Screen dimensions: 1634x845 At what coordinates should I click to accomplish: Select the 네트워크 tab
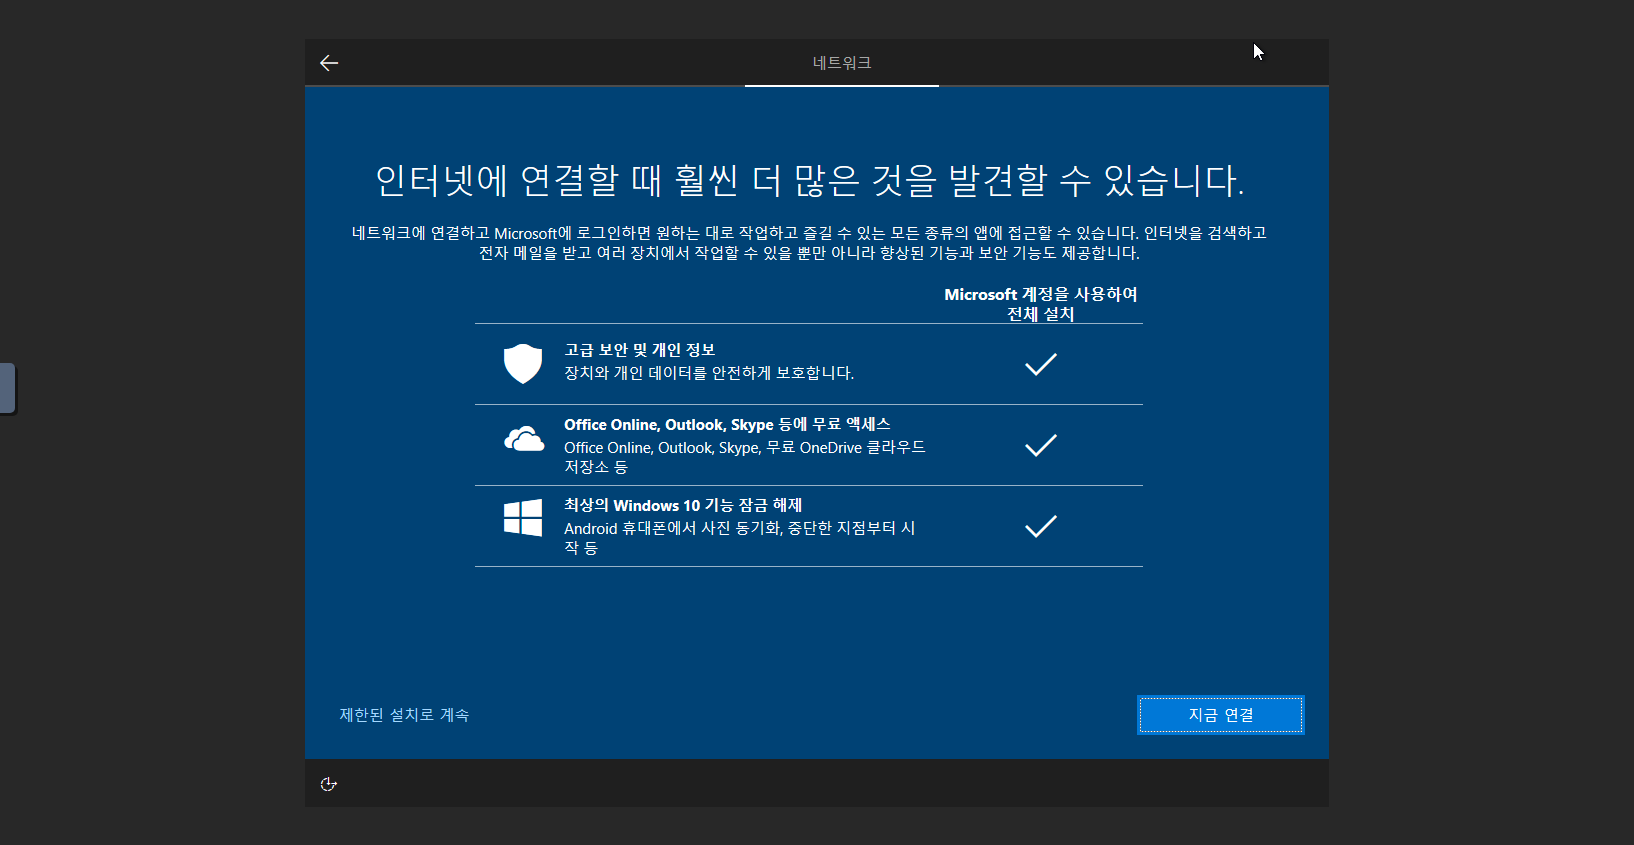tap(842, 63)
